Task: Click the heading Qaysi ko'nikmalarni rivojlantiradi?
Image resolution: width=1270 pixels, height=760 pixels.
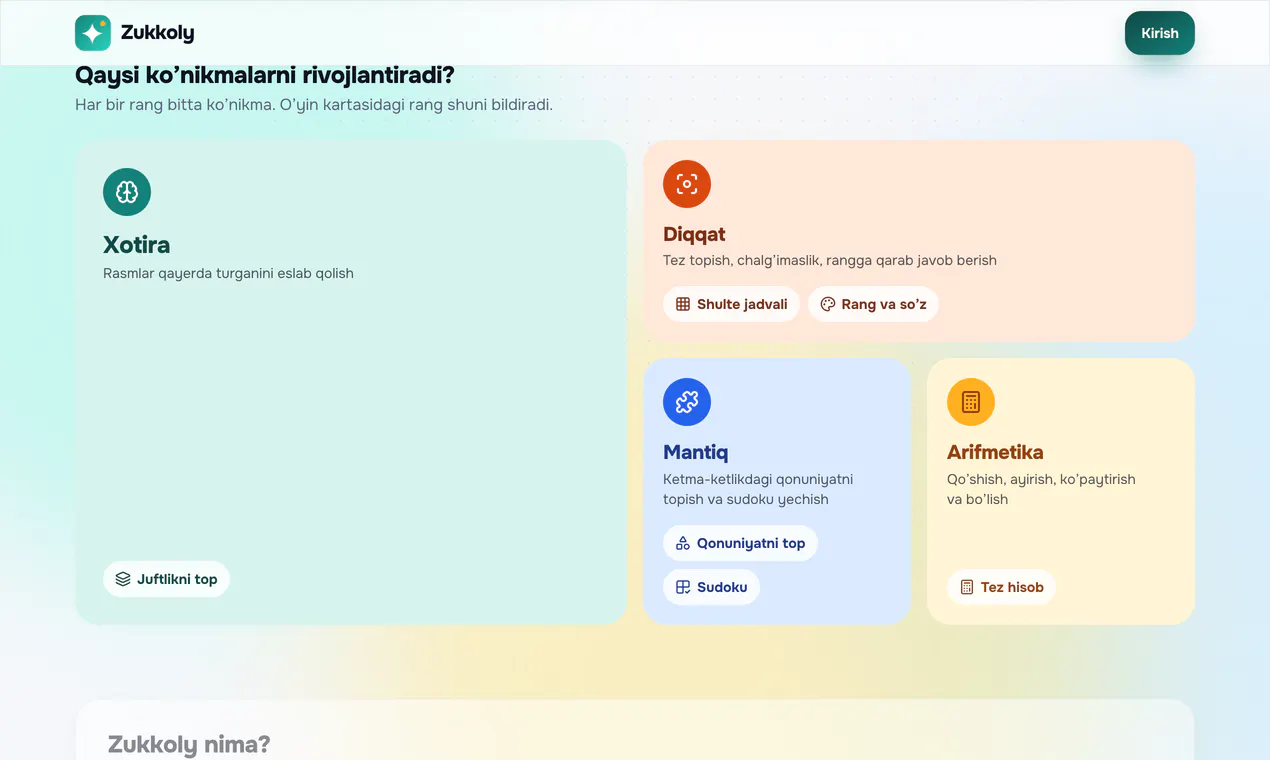Action: click(x=264, y=76)
